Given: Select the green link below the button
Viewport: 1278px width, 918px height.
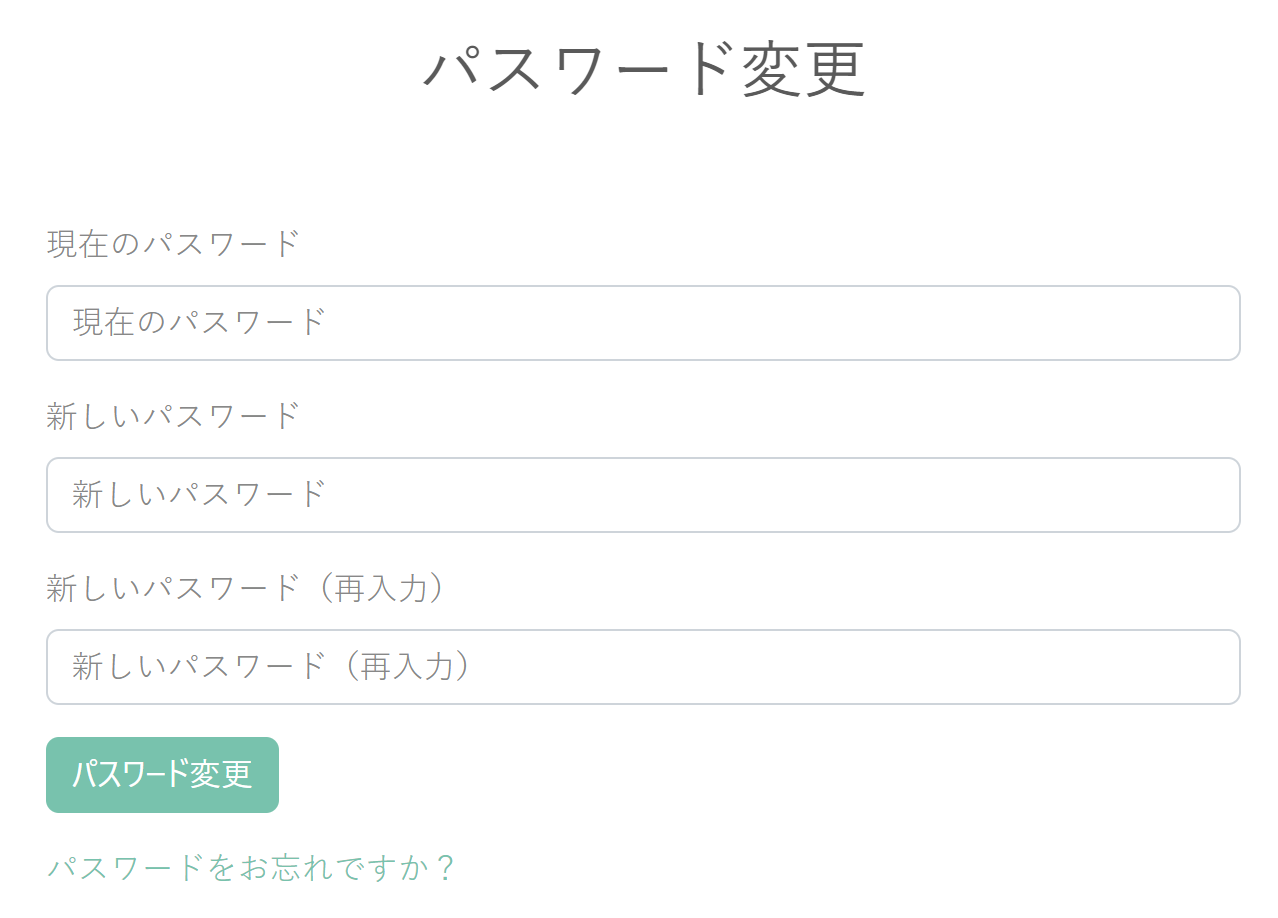Looking at the screenshot, I should 251,867.
